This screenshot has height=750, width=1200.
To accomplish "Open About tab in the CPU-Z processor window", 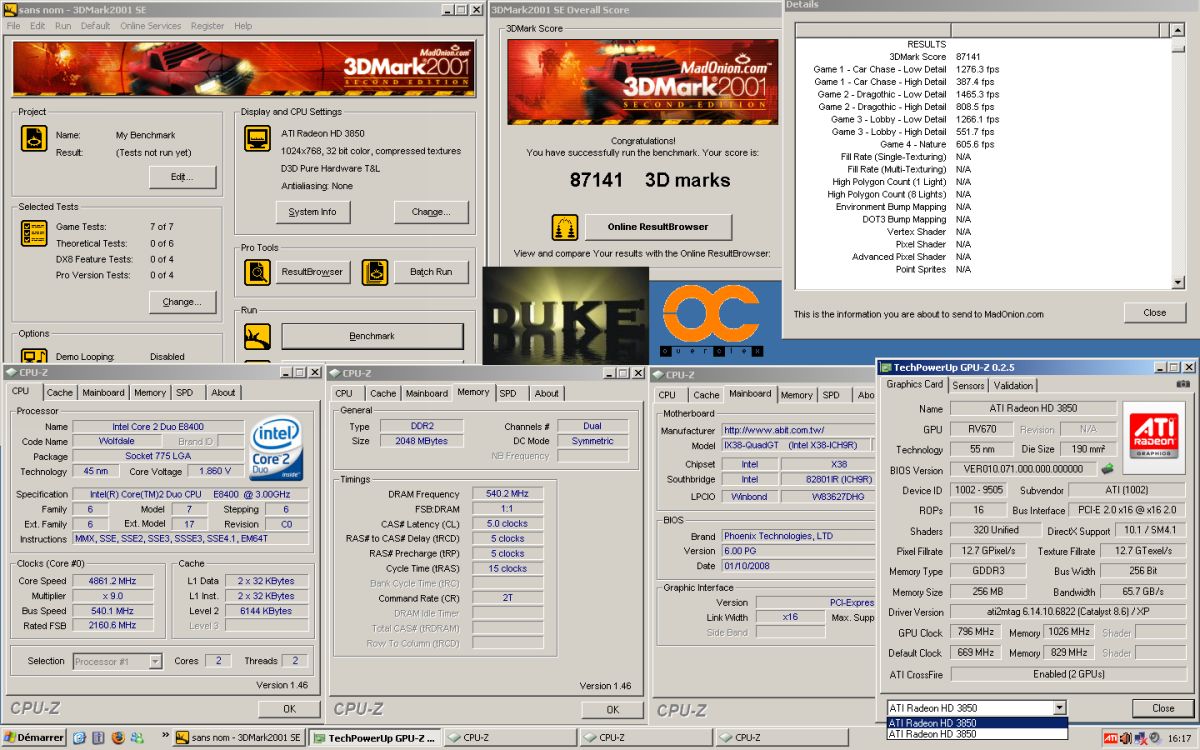I will click(x=223, y=393).
